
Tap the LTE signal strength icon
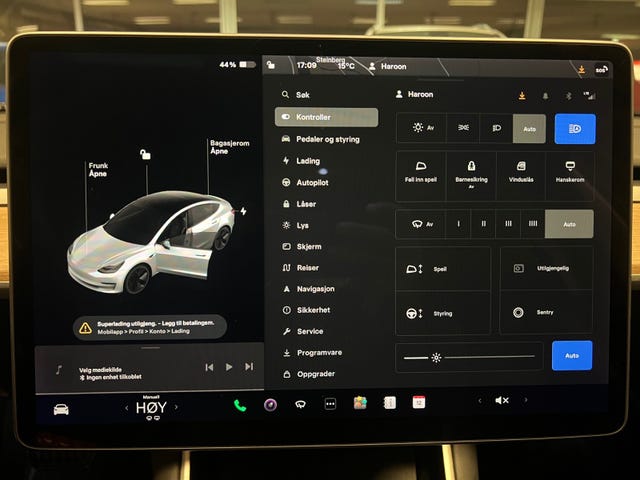[x=589, y=96]
